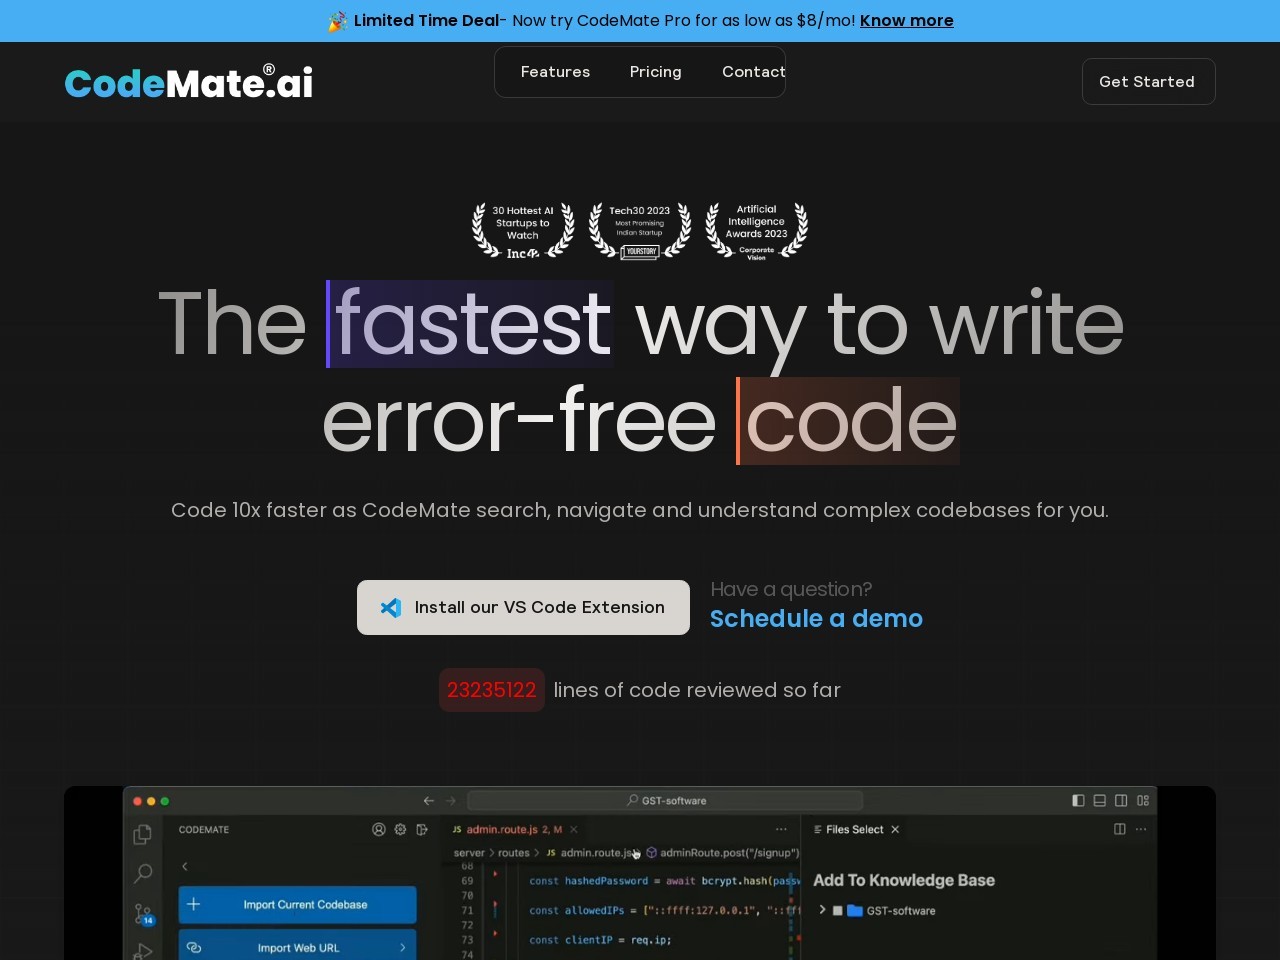Click the sign-out icon in CodeMate panel header

pyautogui.click(x=422, y=829)
